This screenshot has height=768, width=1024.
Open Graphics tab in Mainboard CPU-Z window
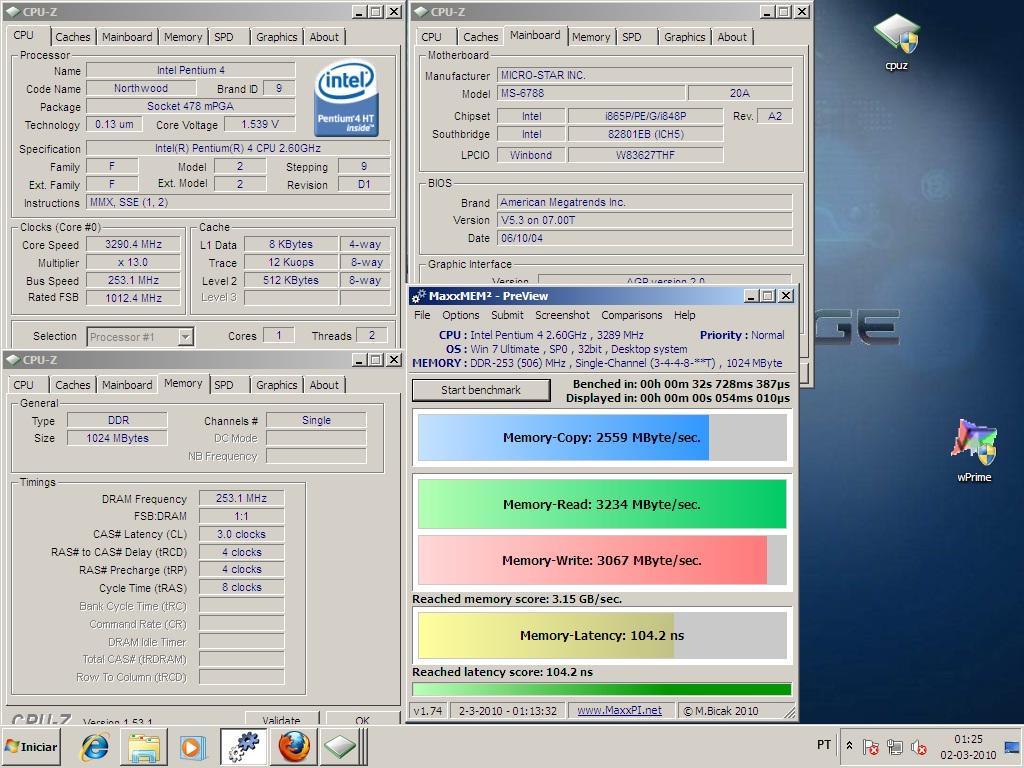point(684,37)
